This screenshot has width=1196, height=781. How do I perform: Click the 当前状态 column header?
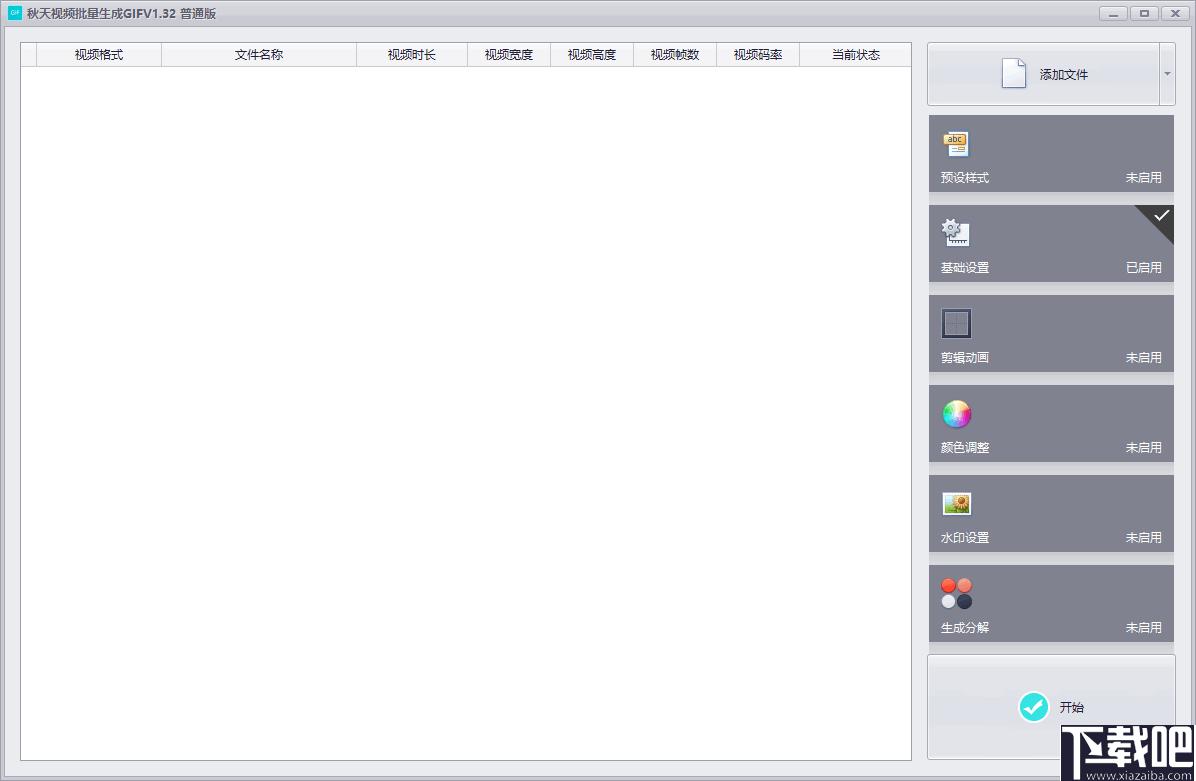pos(855,55)
